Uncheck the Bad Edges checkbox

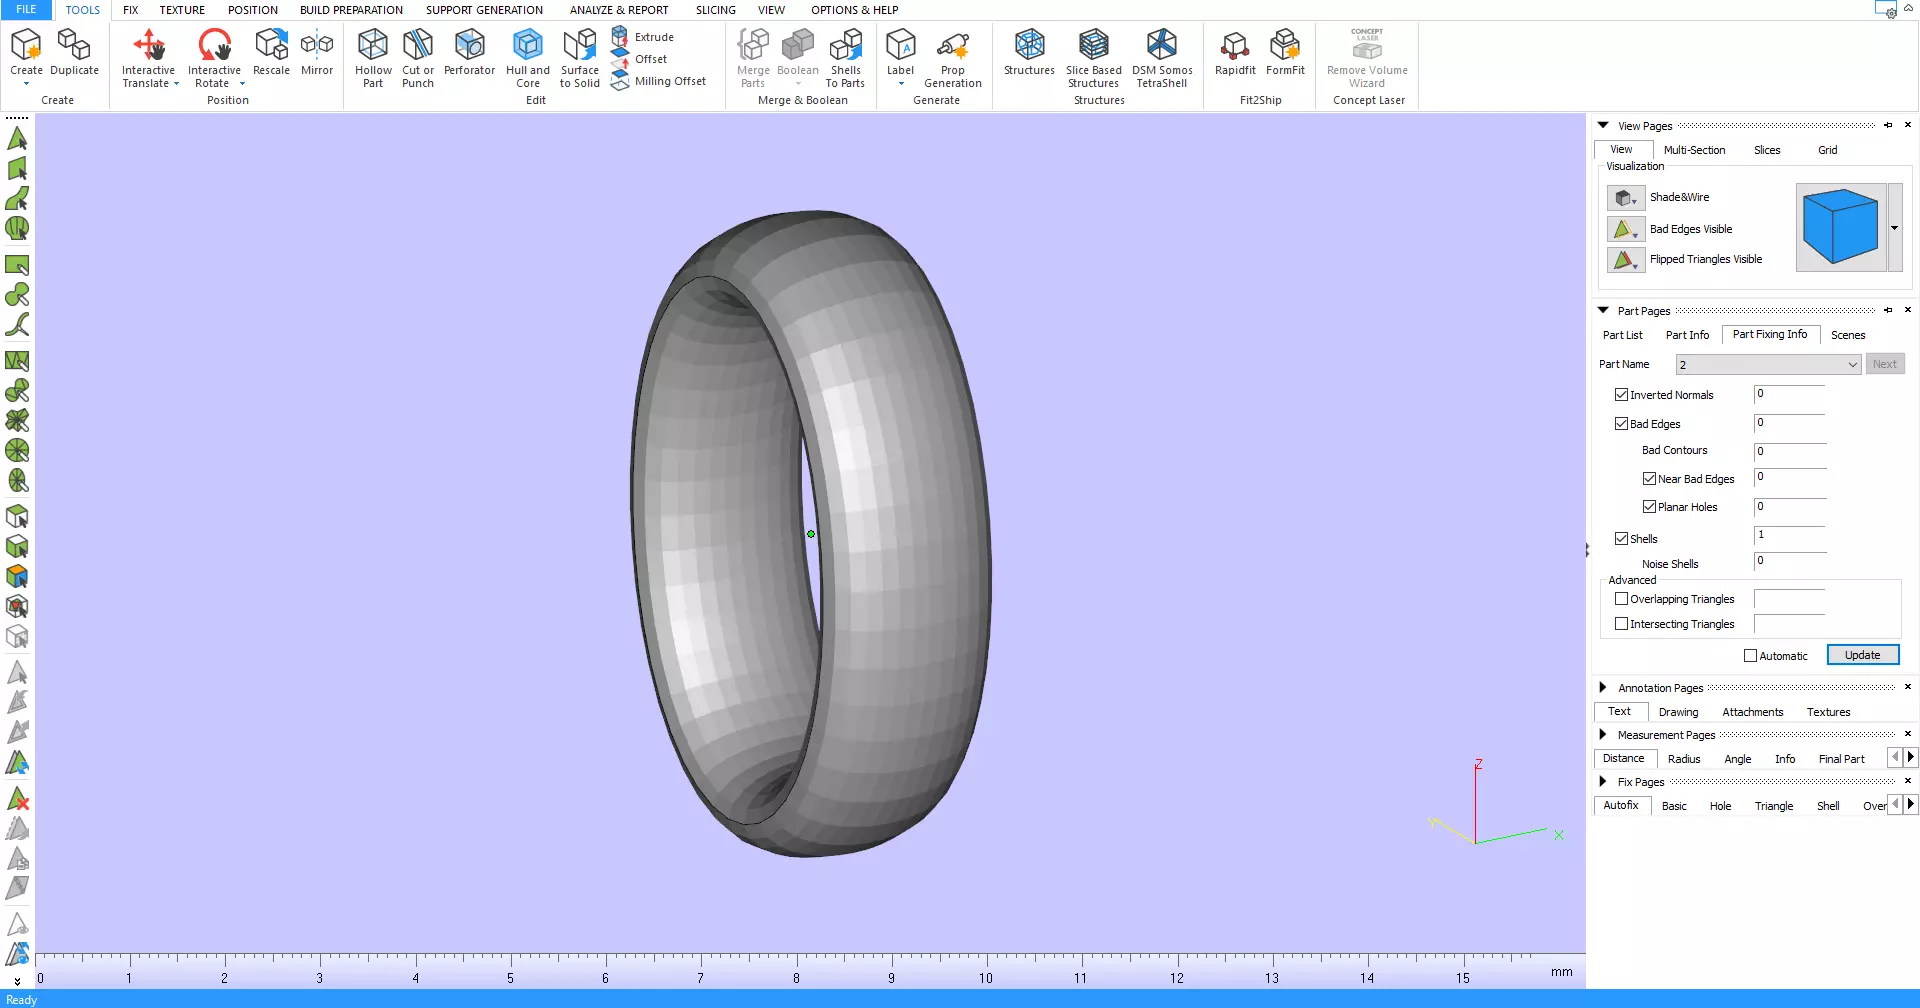(x=1621, y=424)
